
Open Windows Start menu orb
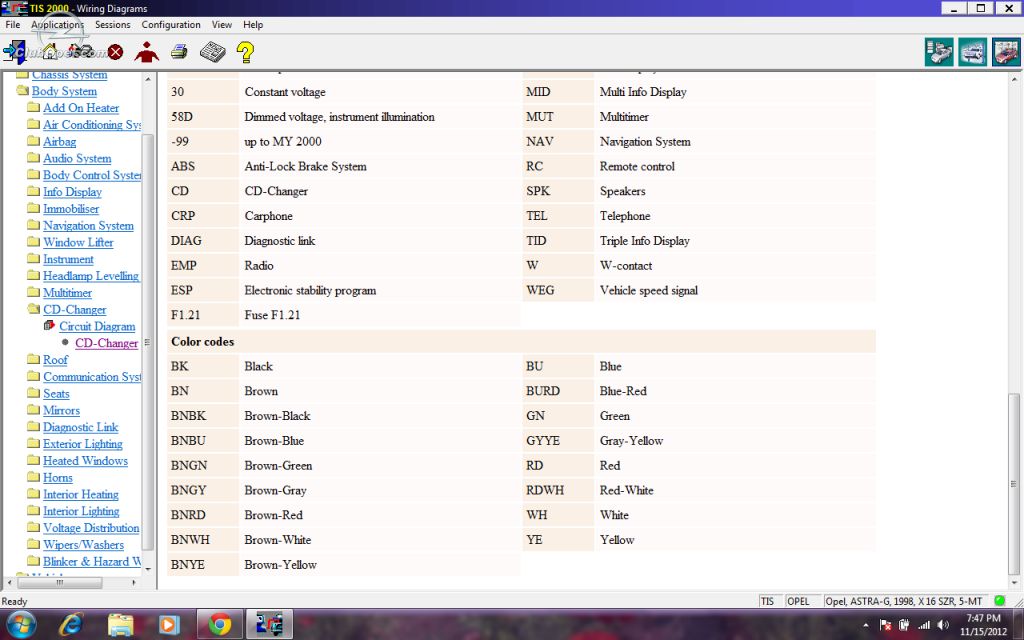tap(21, 625)
